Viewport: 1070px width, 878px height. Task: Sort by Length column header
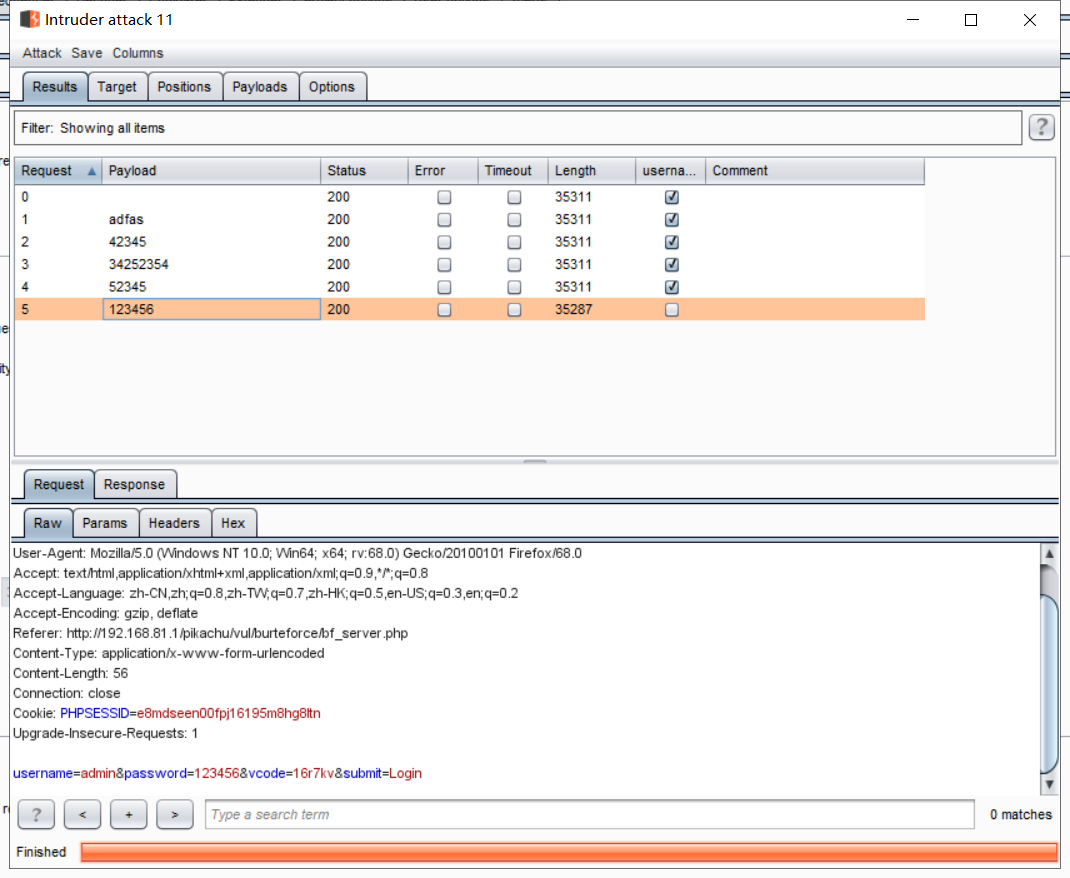[591, 171]
